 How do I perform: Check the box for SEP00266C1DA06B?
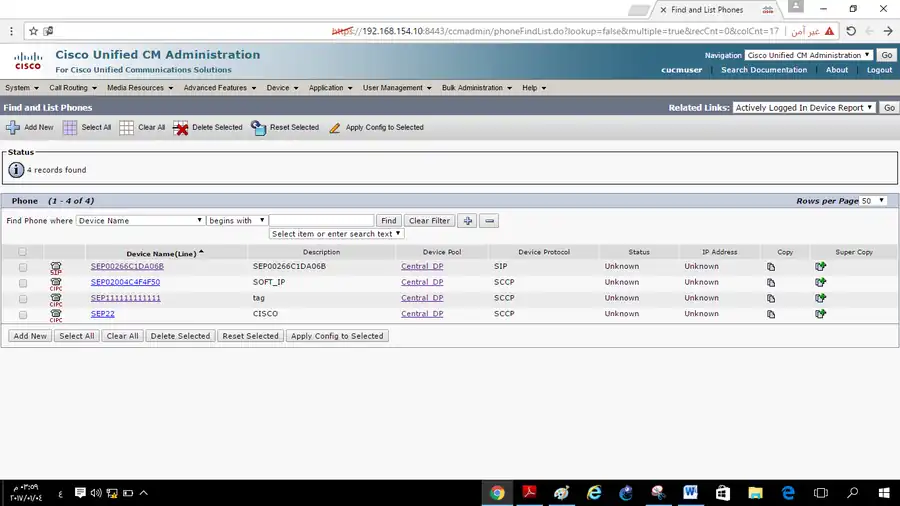[22, 267]
